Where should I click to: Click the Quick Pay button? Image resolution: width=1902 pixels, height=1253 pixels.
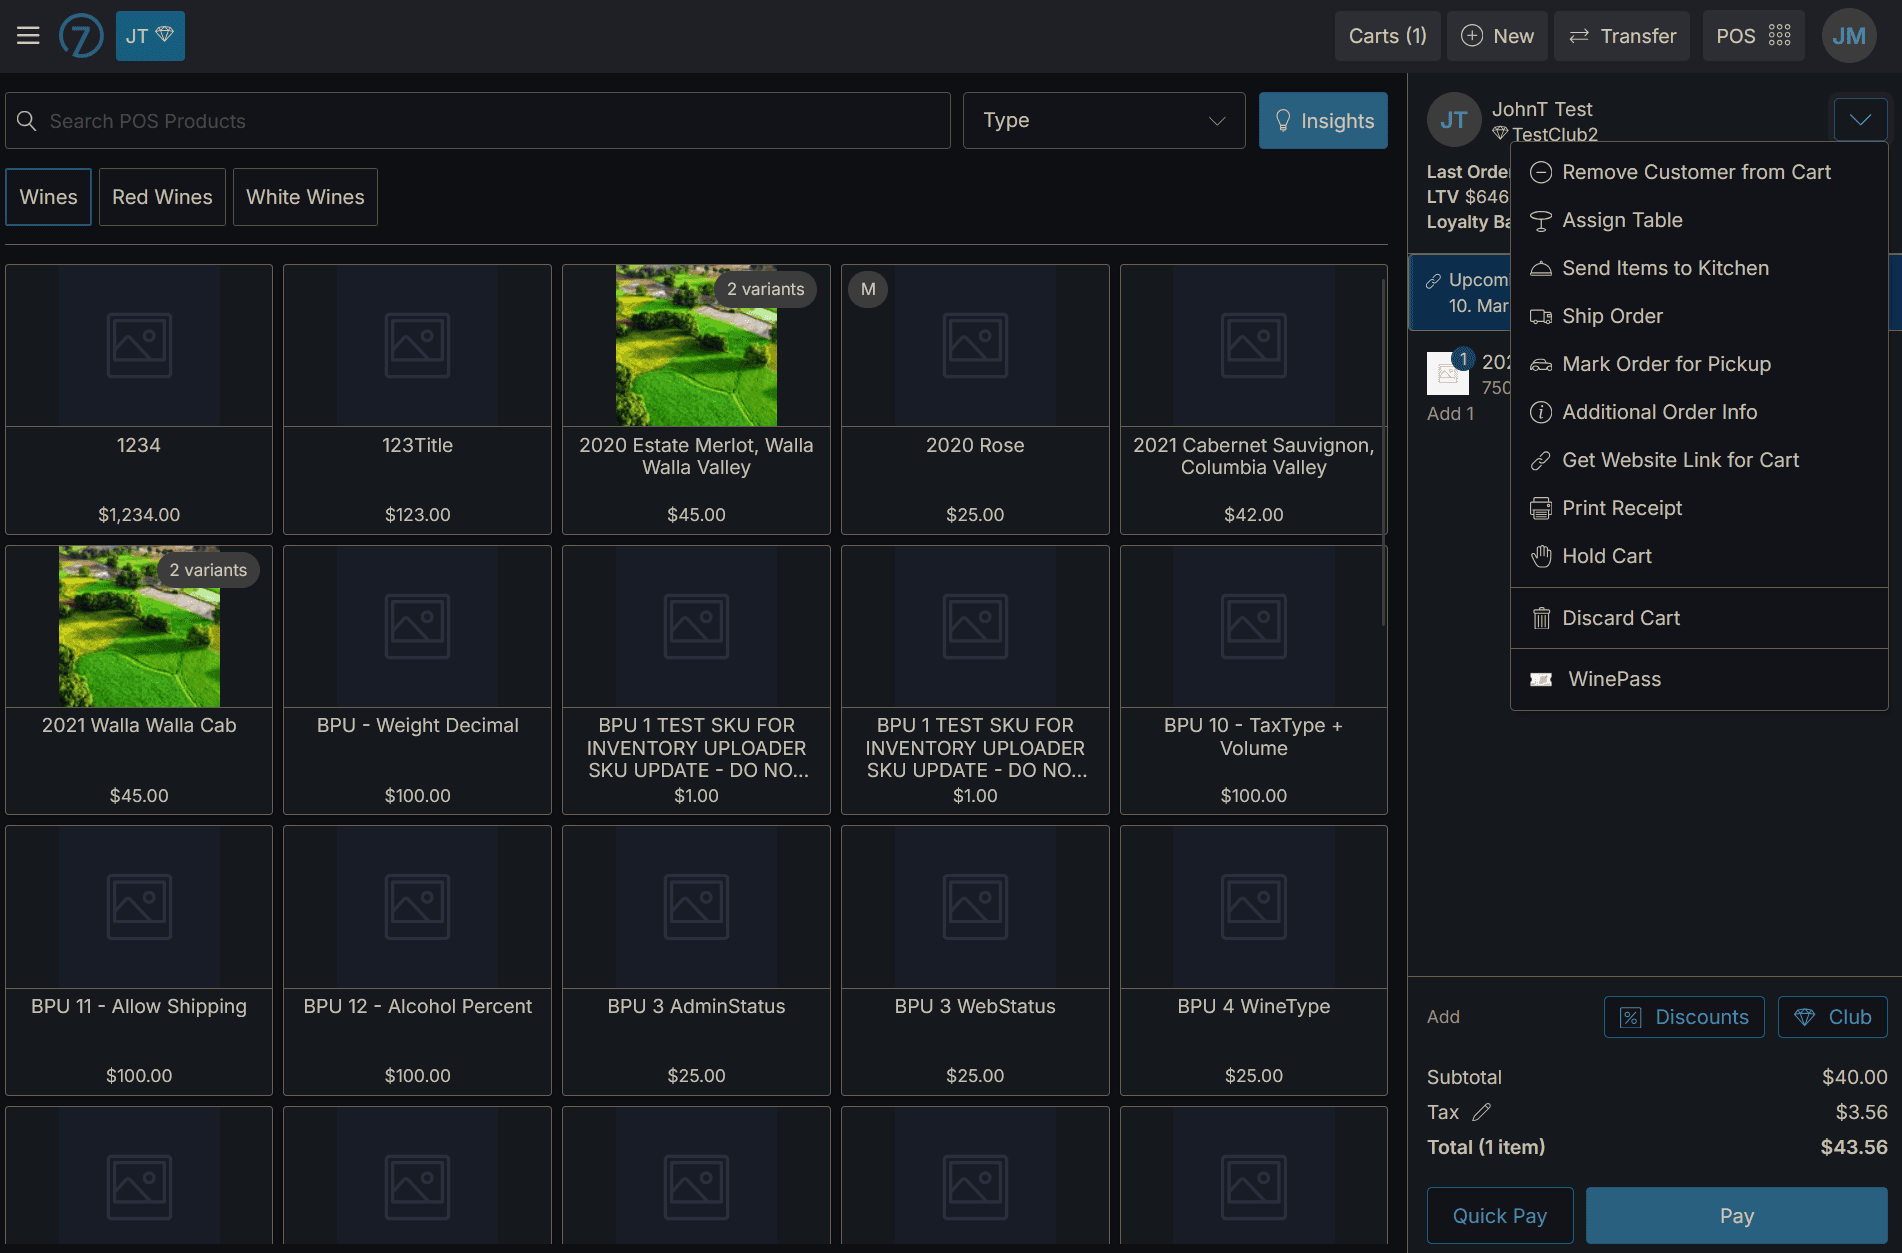click(1499, 1215)
